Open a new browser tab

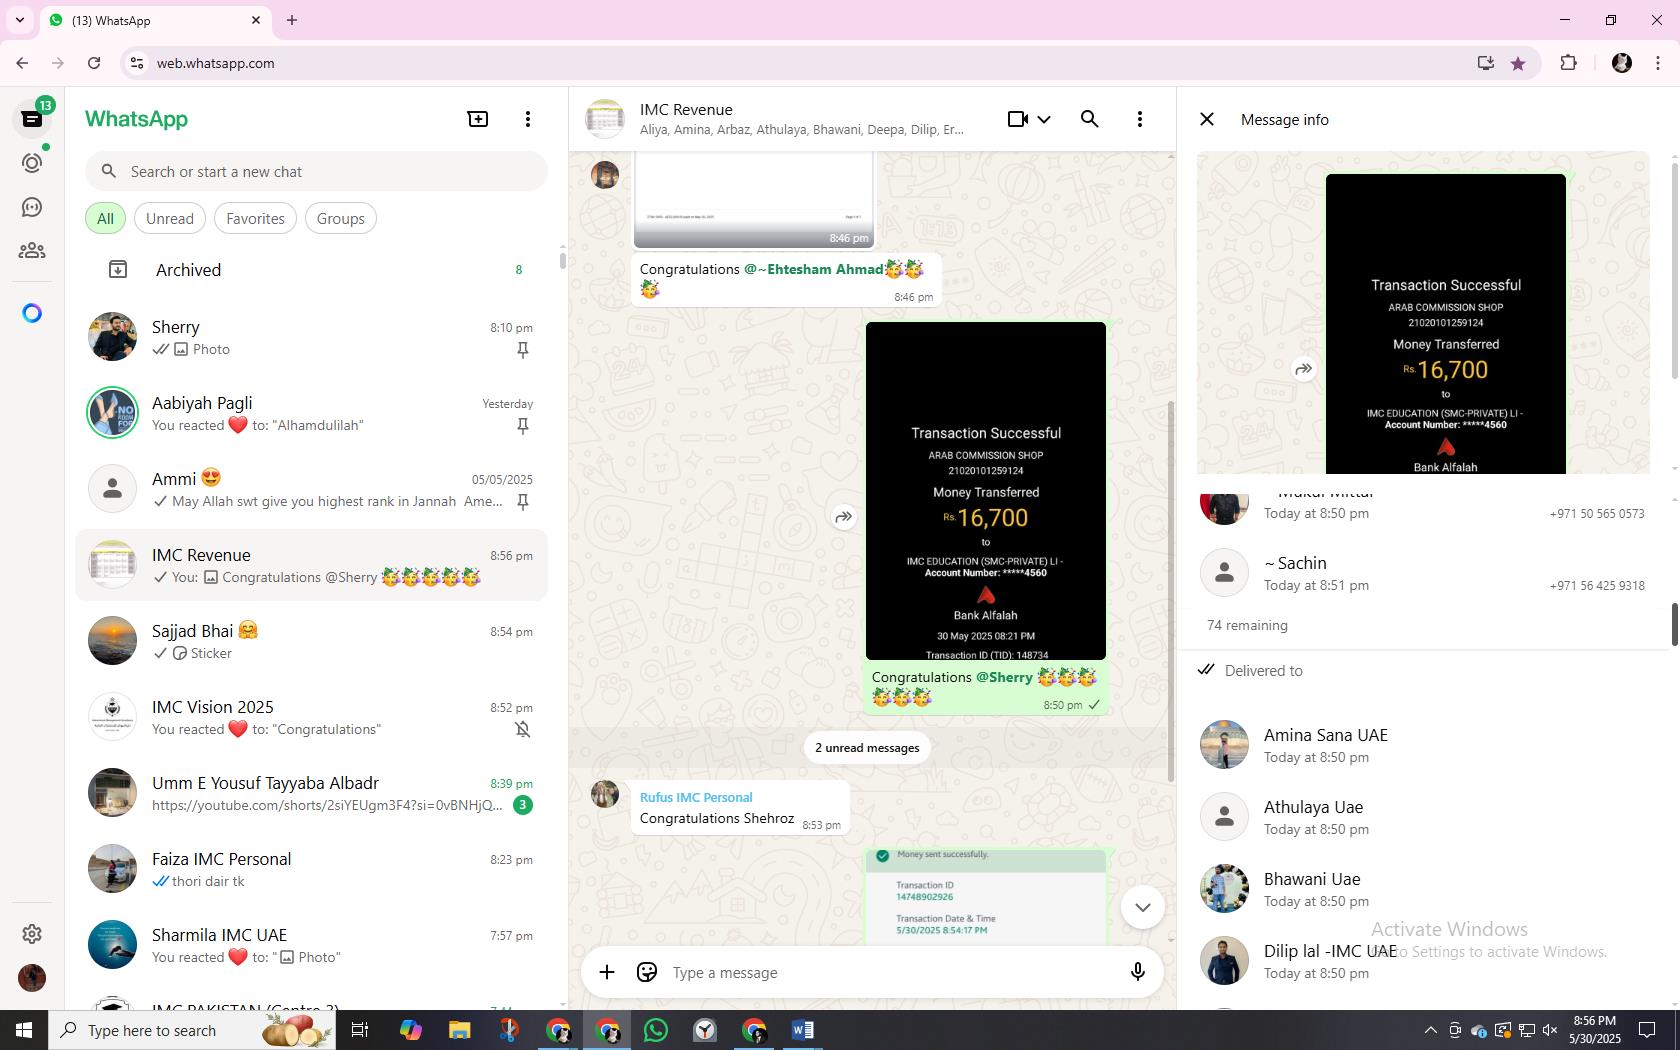(x=292, y=20)
